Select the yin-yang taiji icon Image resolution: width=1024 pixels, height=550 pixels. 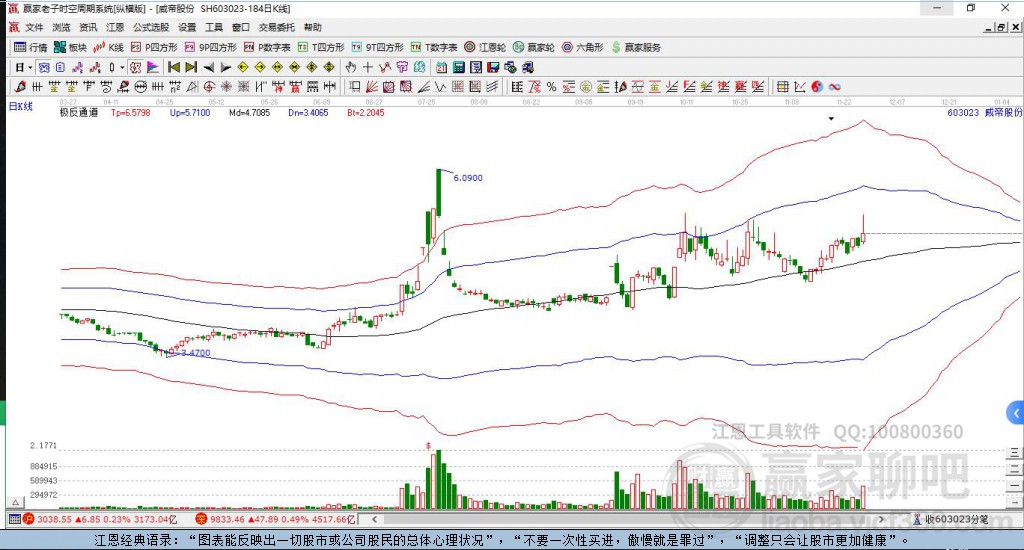[817, 86]
